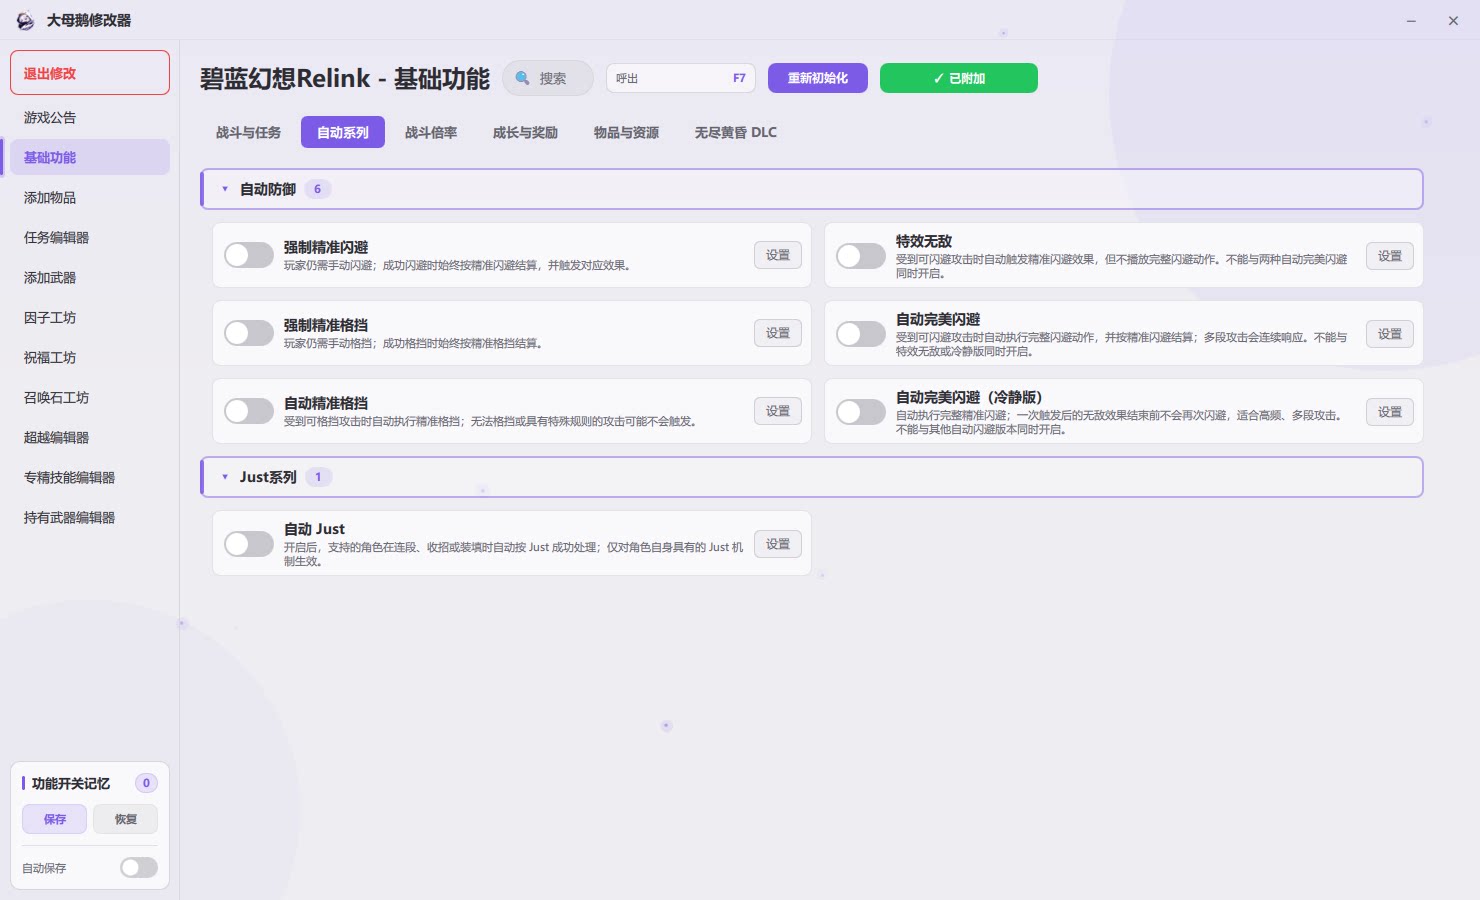The height and width of the screenshot is (900, 1480).
Task: Enable the 自动 Just toggle
Action: click(249, 544)
